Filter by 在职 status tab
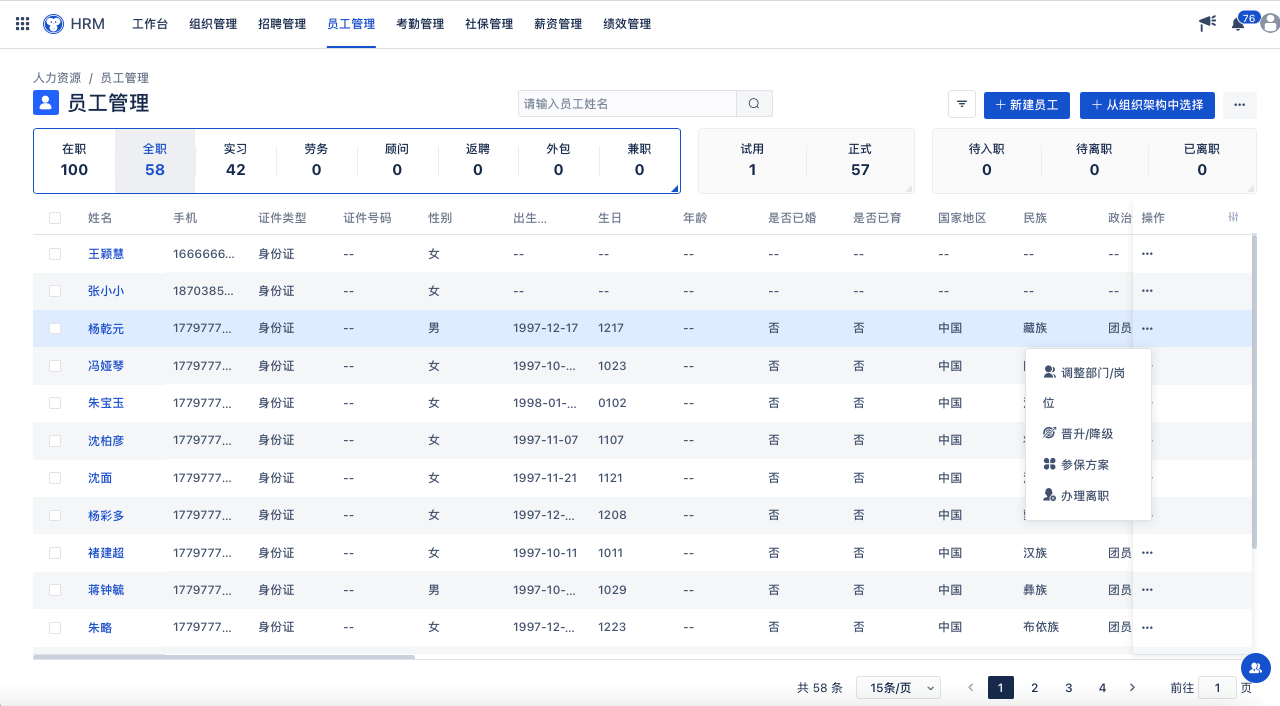The image size is (1280, 706). (x=74, y=160)
